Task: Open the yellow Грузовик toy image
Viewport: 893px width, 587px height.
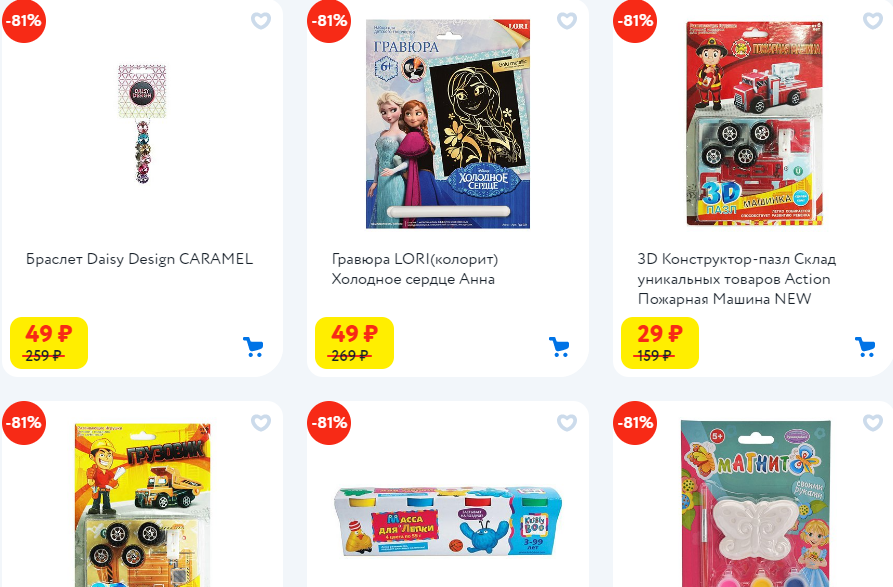Action: 142,505
